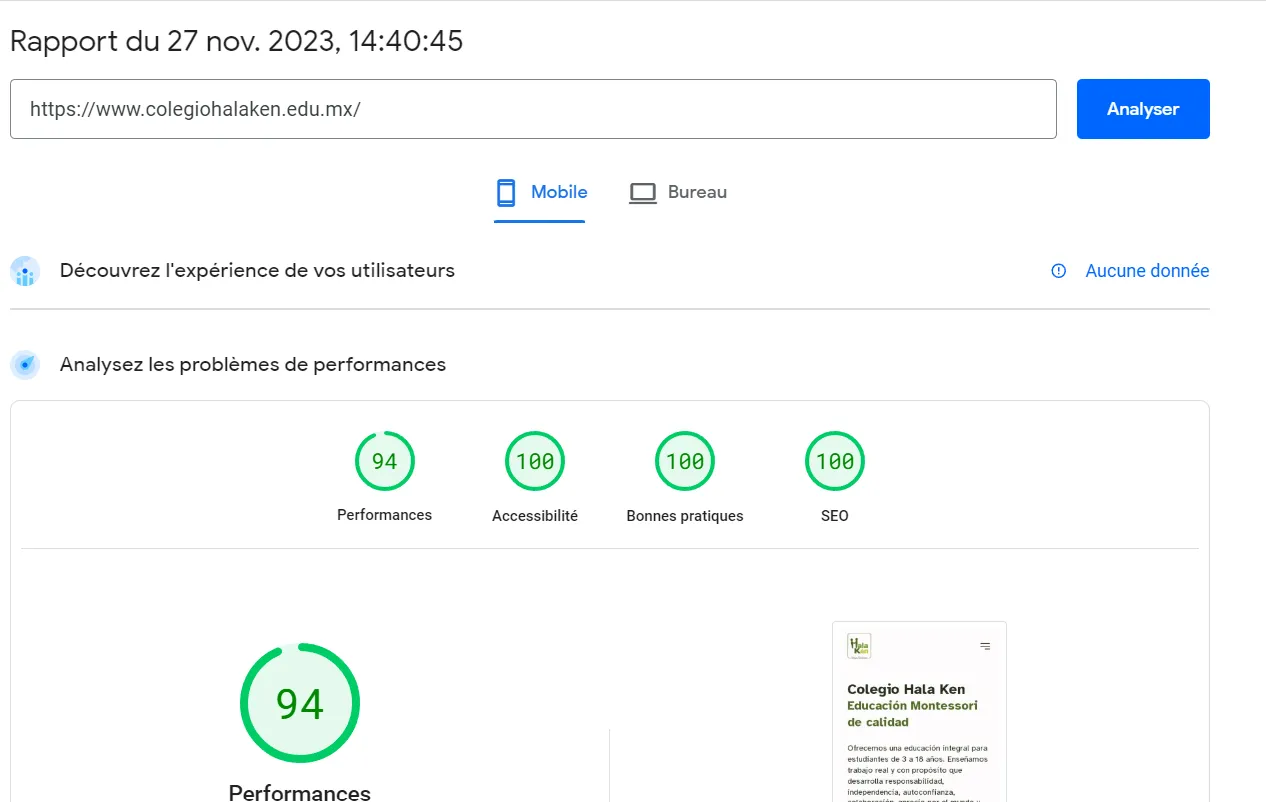Switch to the Mobile tab
1266x802 pixels.
541,192
